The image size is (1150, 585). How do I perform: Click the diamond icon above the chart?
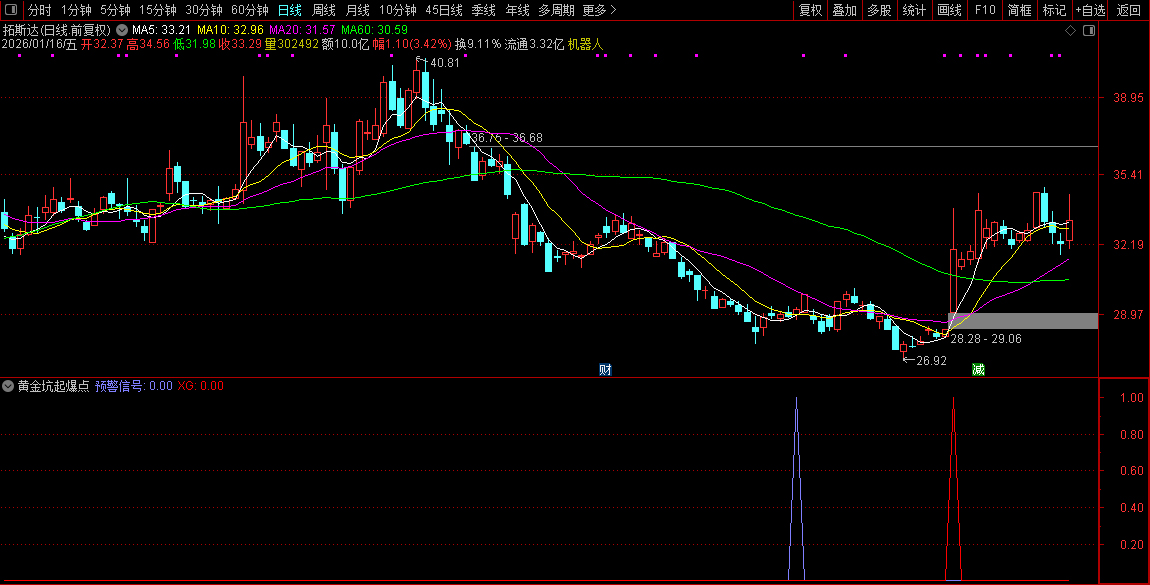click(x=1070, y=31)
